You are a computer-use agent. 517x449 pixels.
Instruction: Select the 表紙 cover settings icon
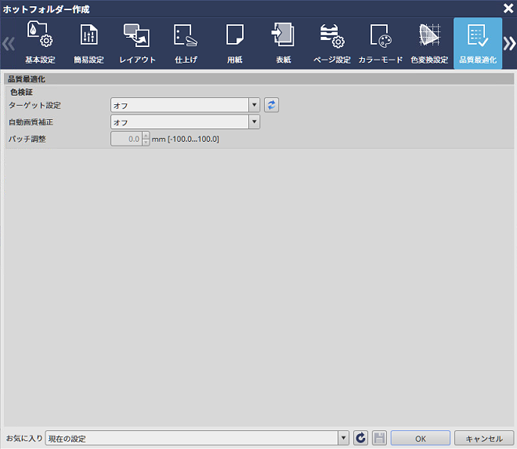pyautogui.click(x=283, y=43)
